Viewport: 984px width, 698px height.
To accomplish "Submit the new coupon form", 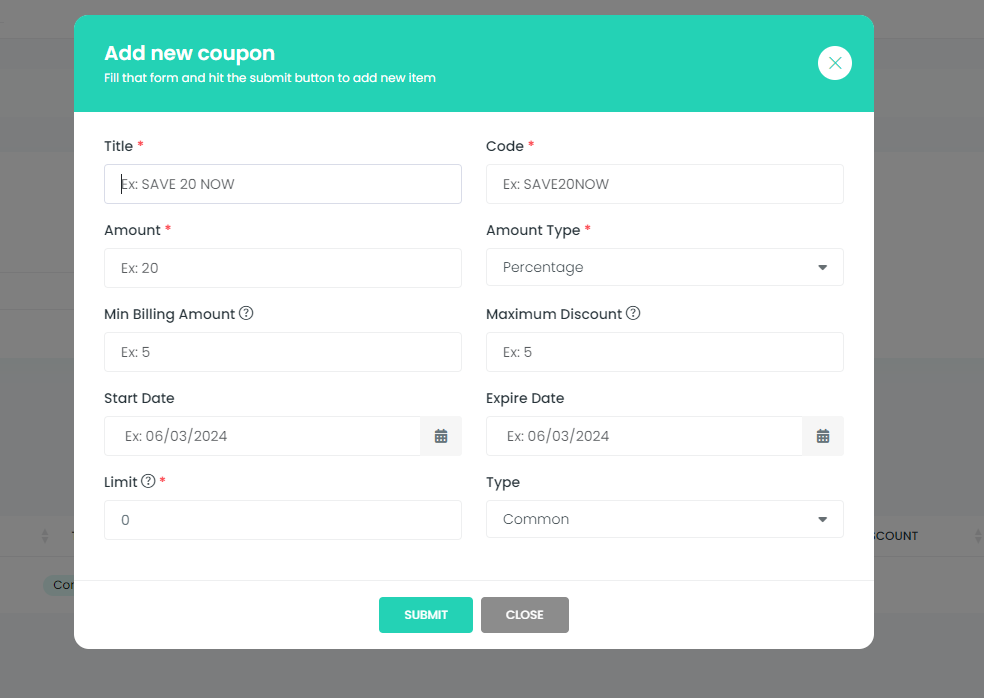I will (425, 615).
